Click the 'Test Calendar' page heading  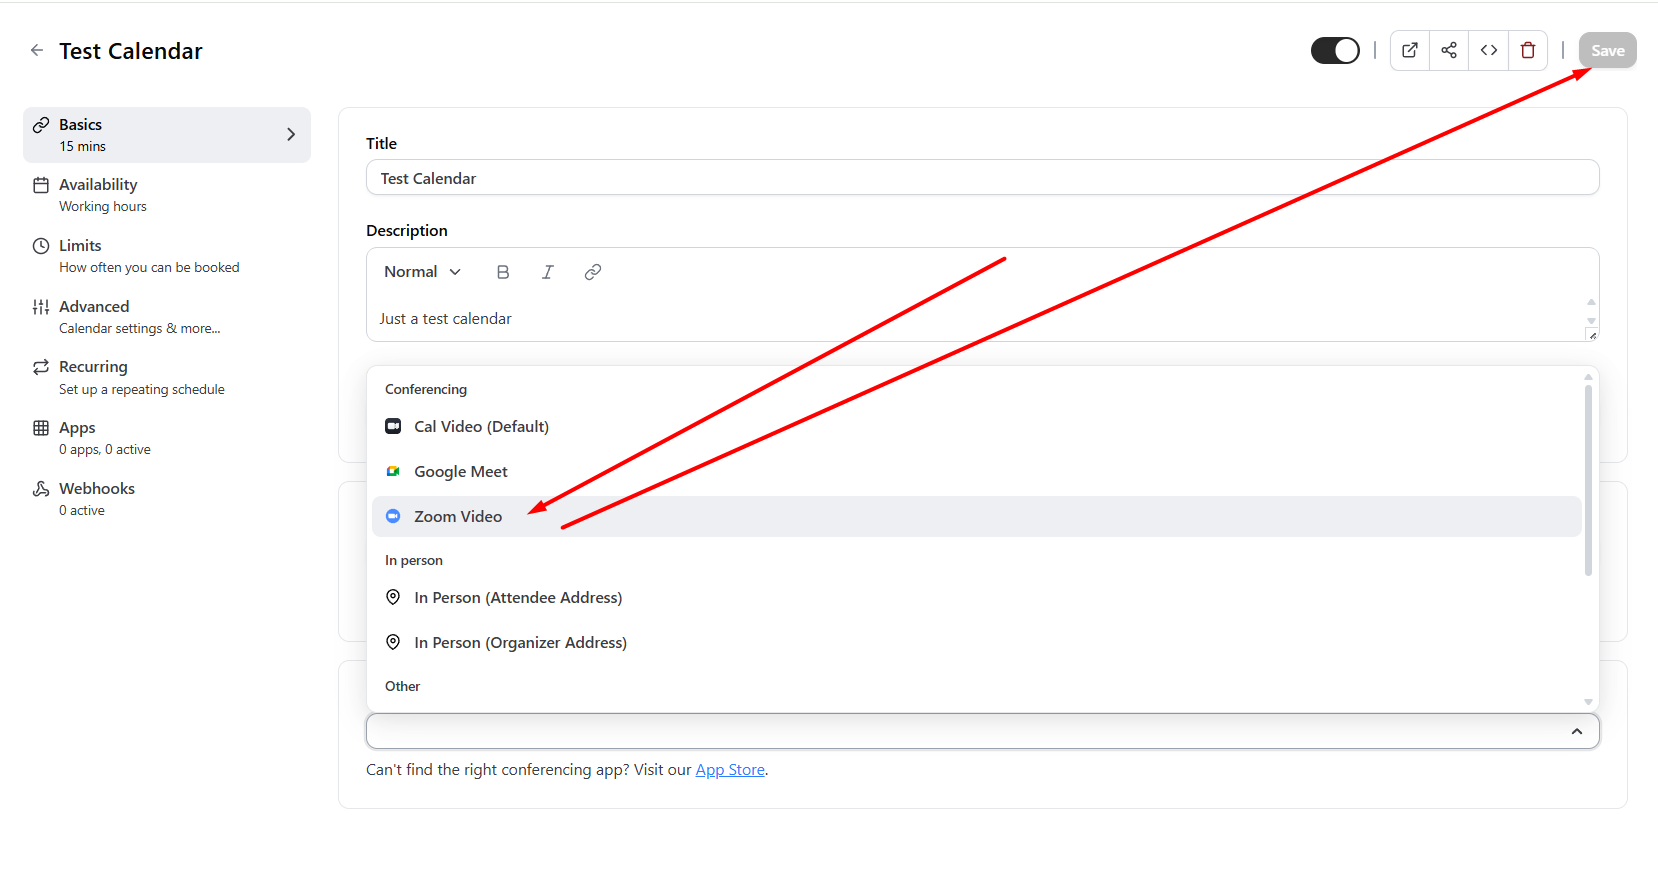pos(131,51)
